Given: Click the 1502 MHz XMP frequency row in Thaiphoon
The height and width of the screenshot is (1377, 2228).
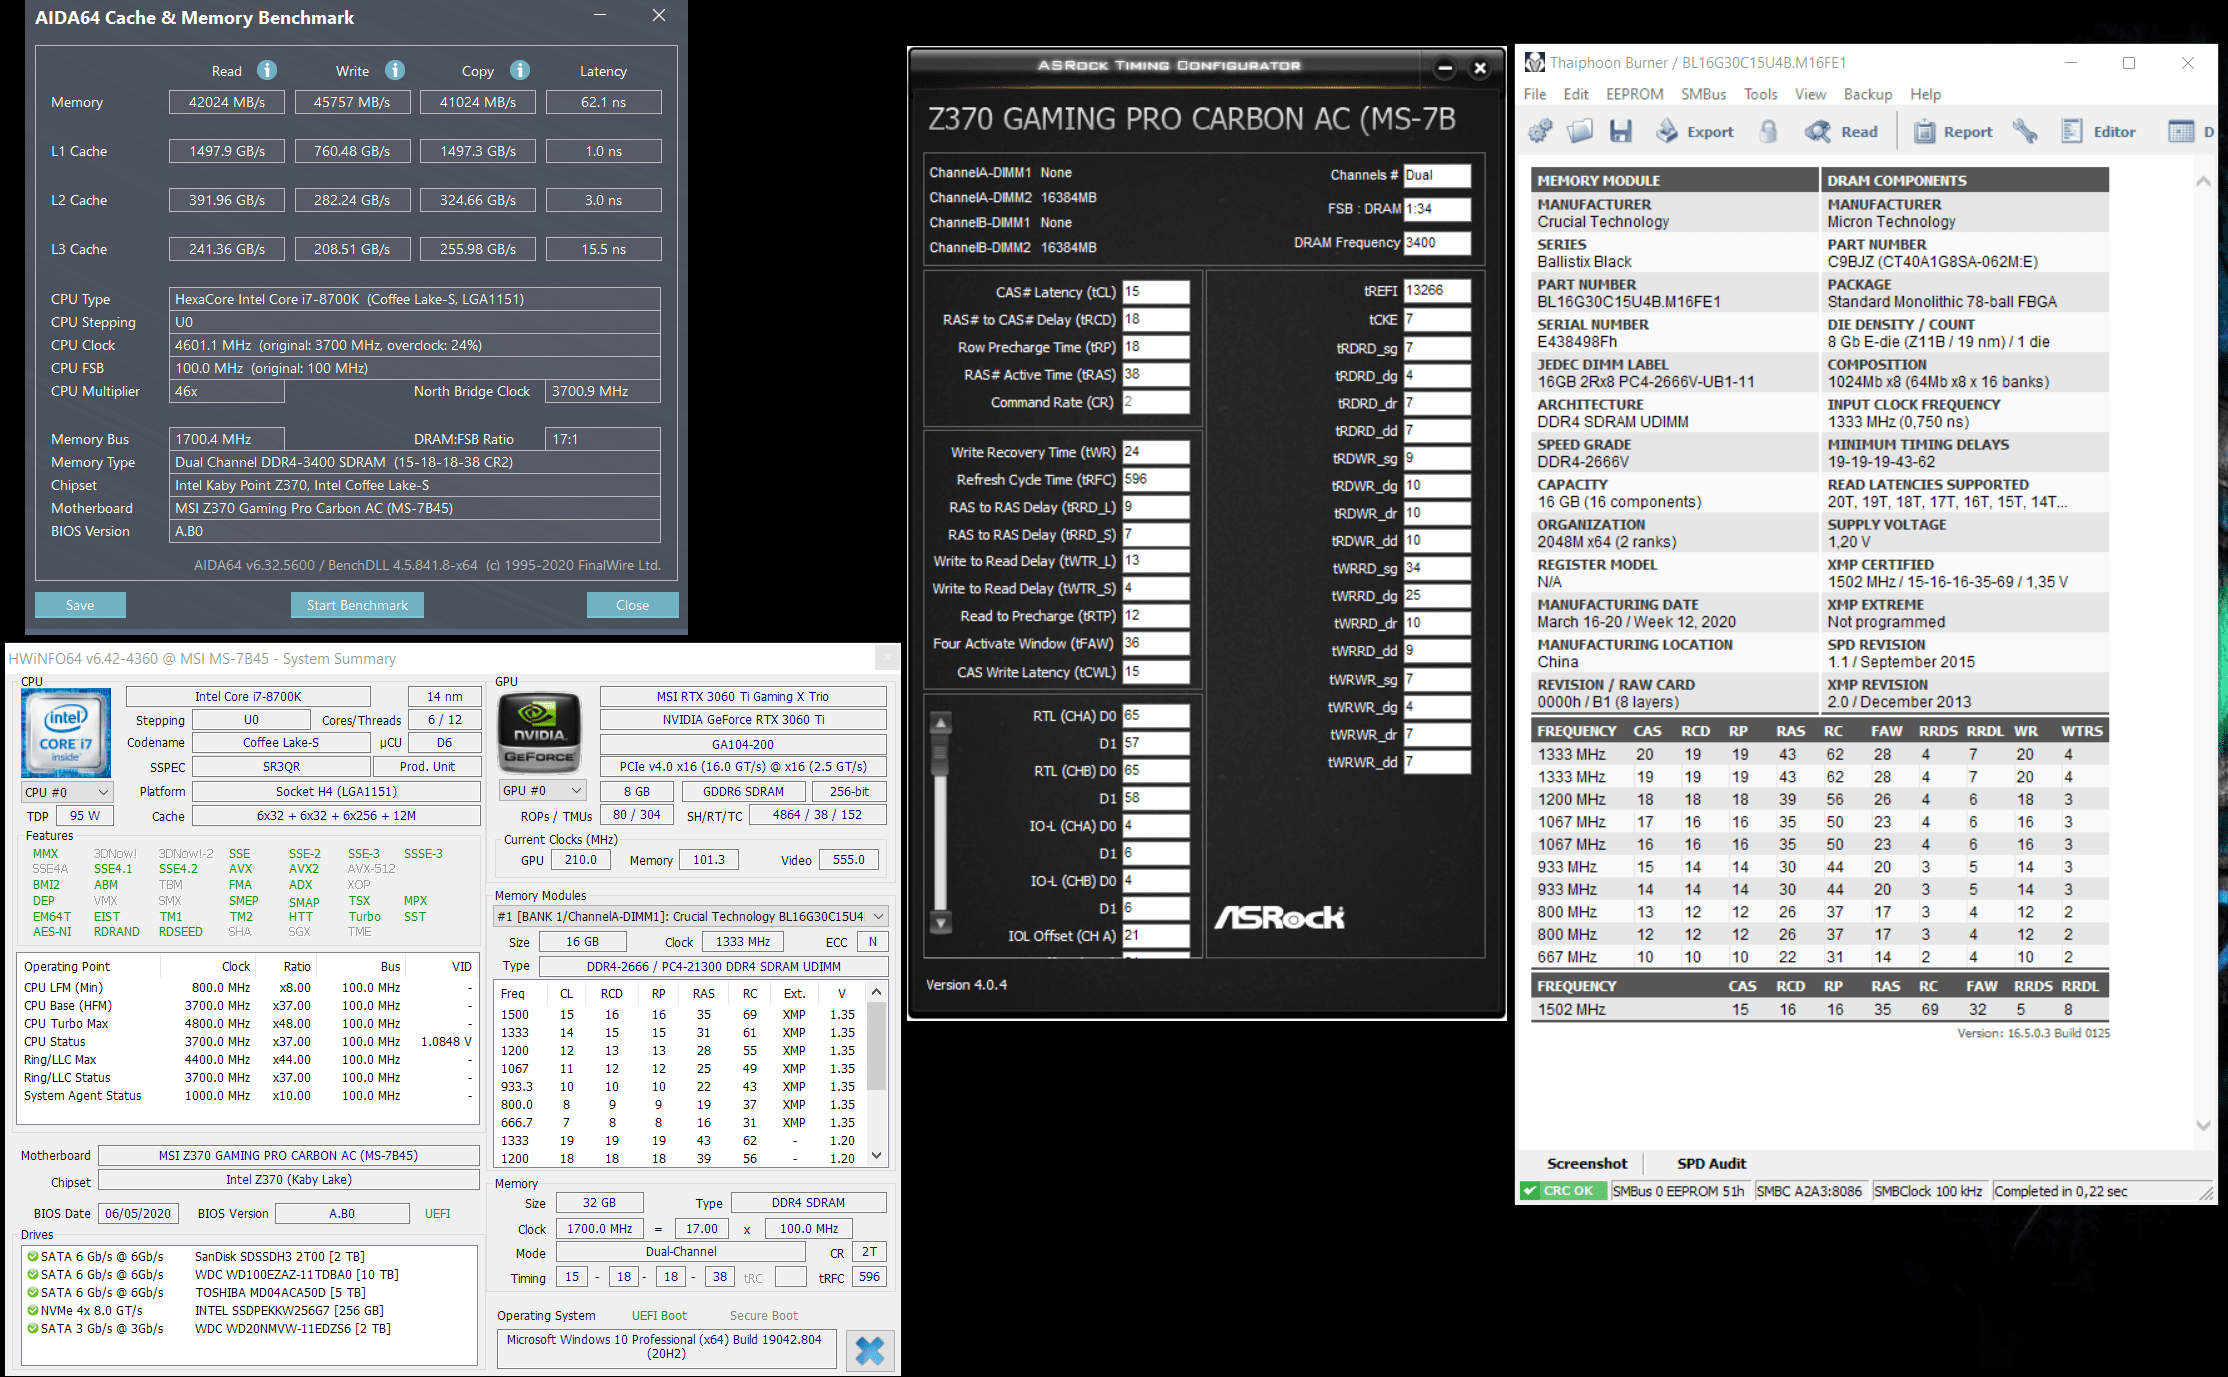Looking at the screenshot, I should coord(1820,1009).
